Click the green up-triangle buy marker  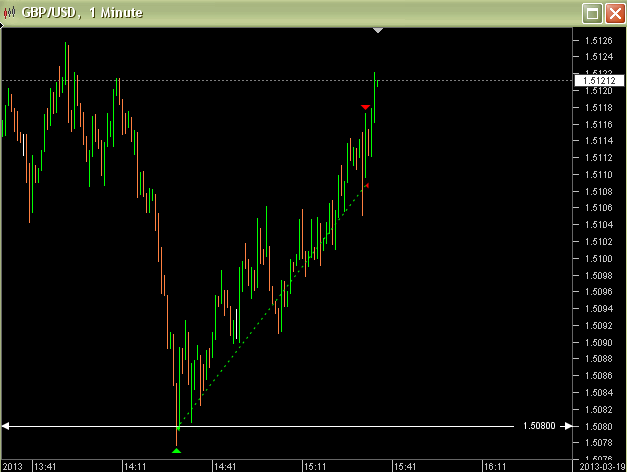click(x=176, y=451)
